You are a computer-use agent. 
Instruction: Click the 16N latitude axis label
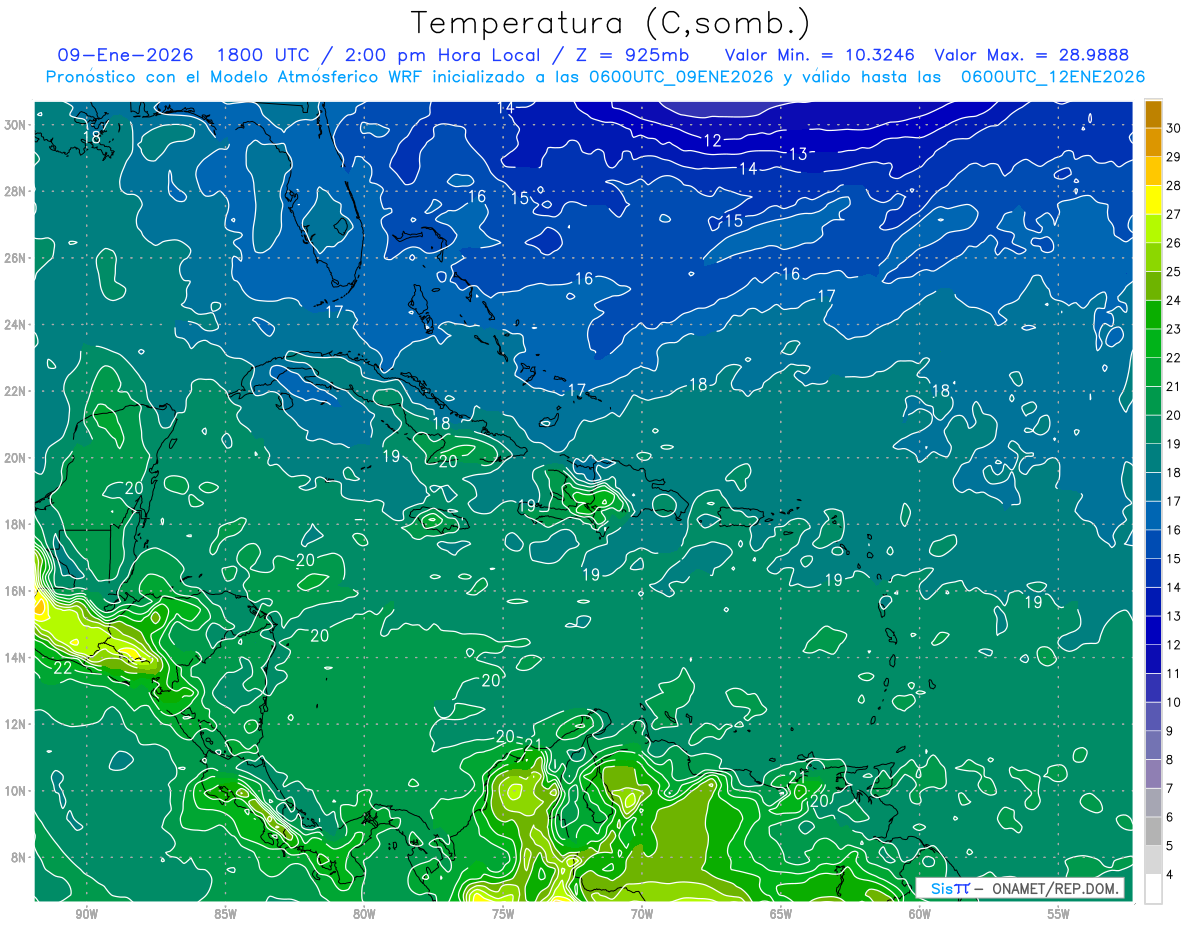tap(17, 591)
